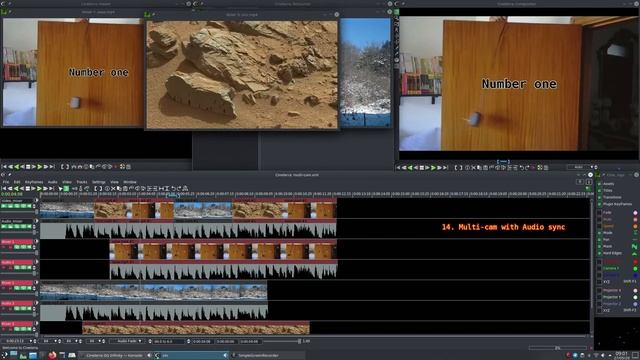
Task: Cut selection with timeline X icon
Action: pos(113,188)
